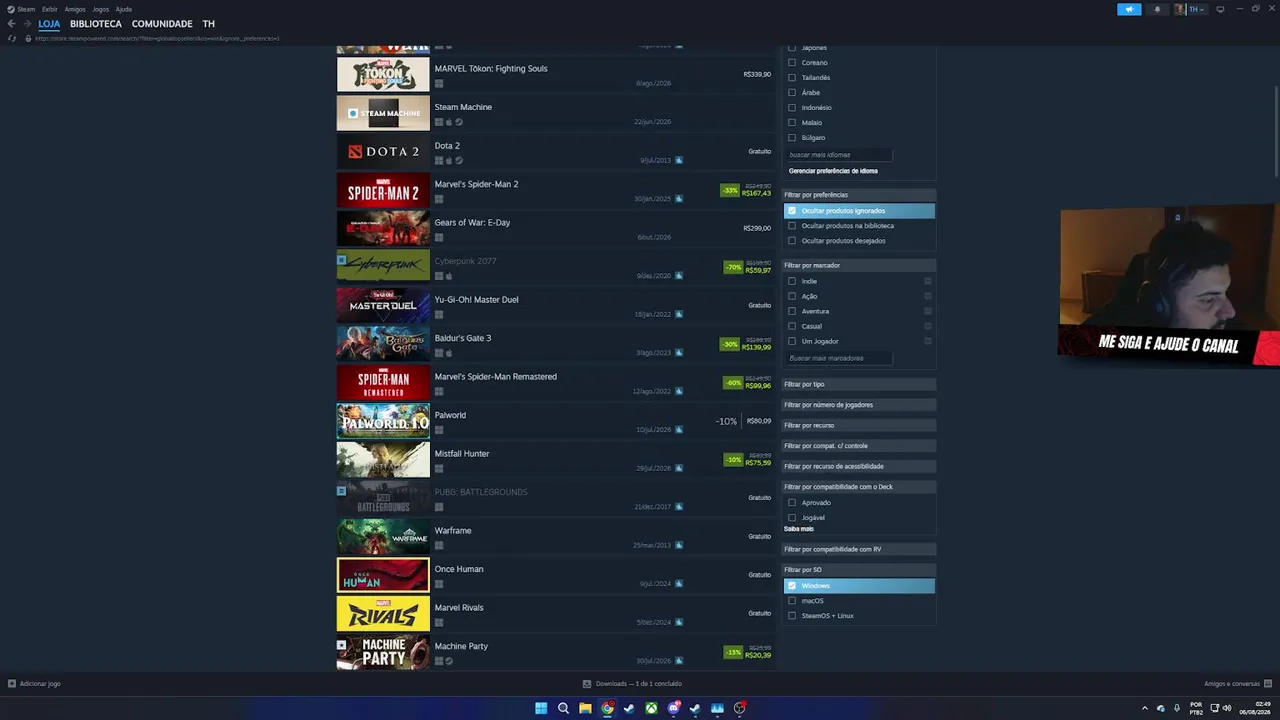The image size is (1280, 720).
Task: Check Ocultar produtos na biblioteca
Action: click(x=792, y=226)
